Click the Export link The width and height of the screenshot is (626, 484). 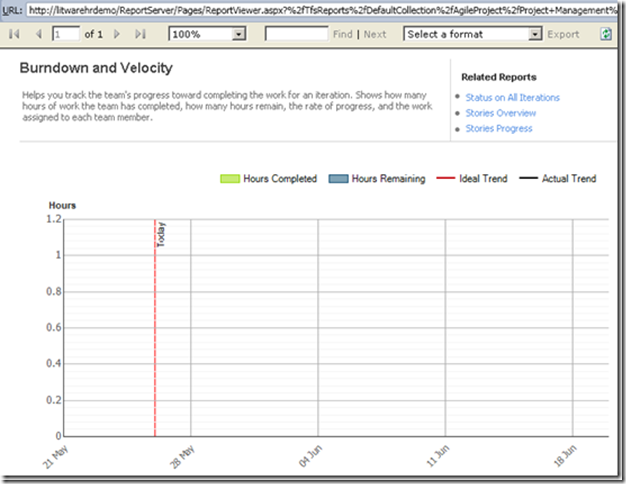pyautogui.click(x=563, y=34)
